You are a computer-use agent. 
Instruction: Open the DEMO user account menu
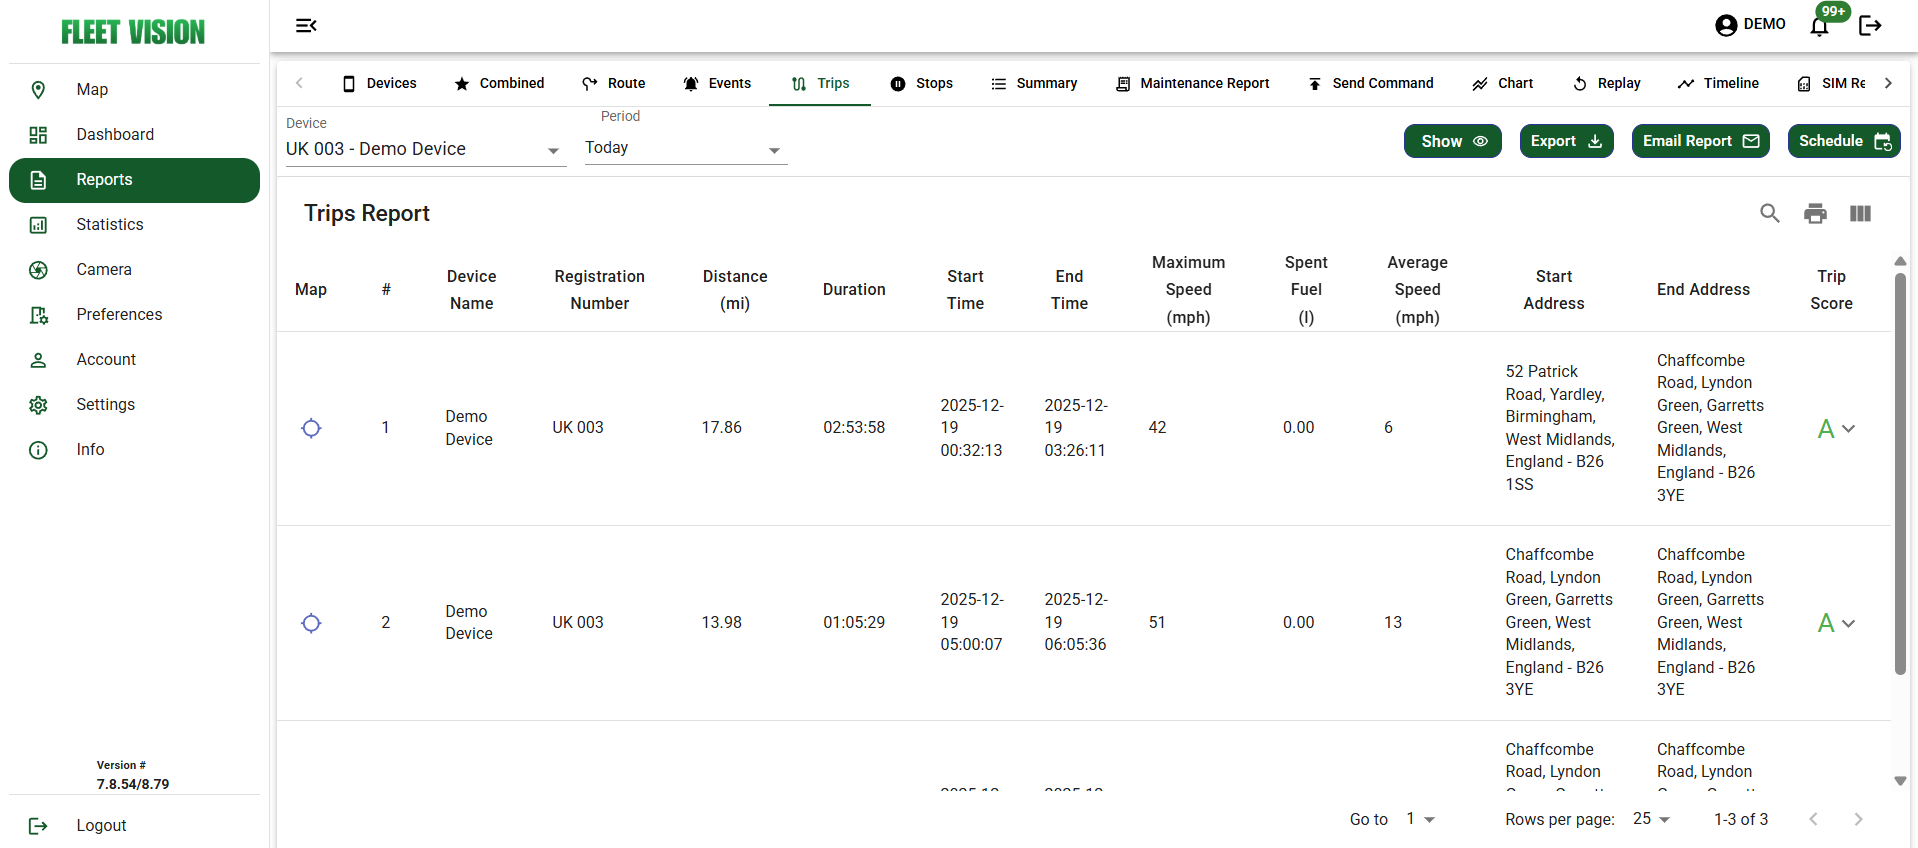click(1750, 25)
